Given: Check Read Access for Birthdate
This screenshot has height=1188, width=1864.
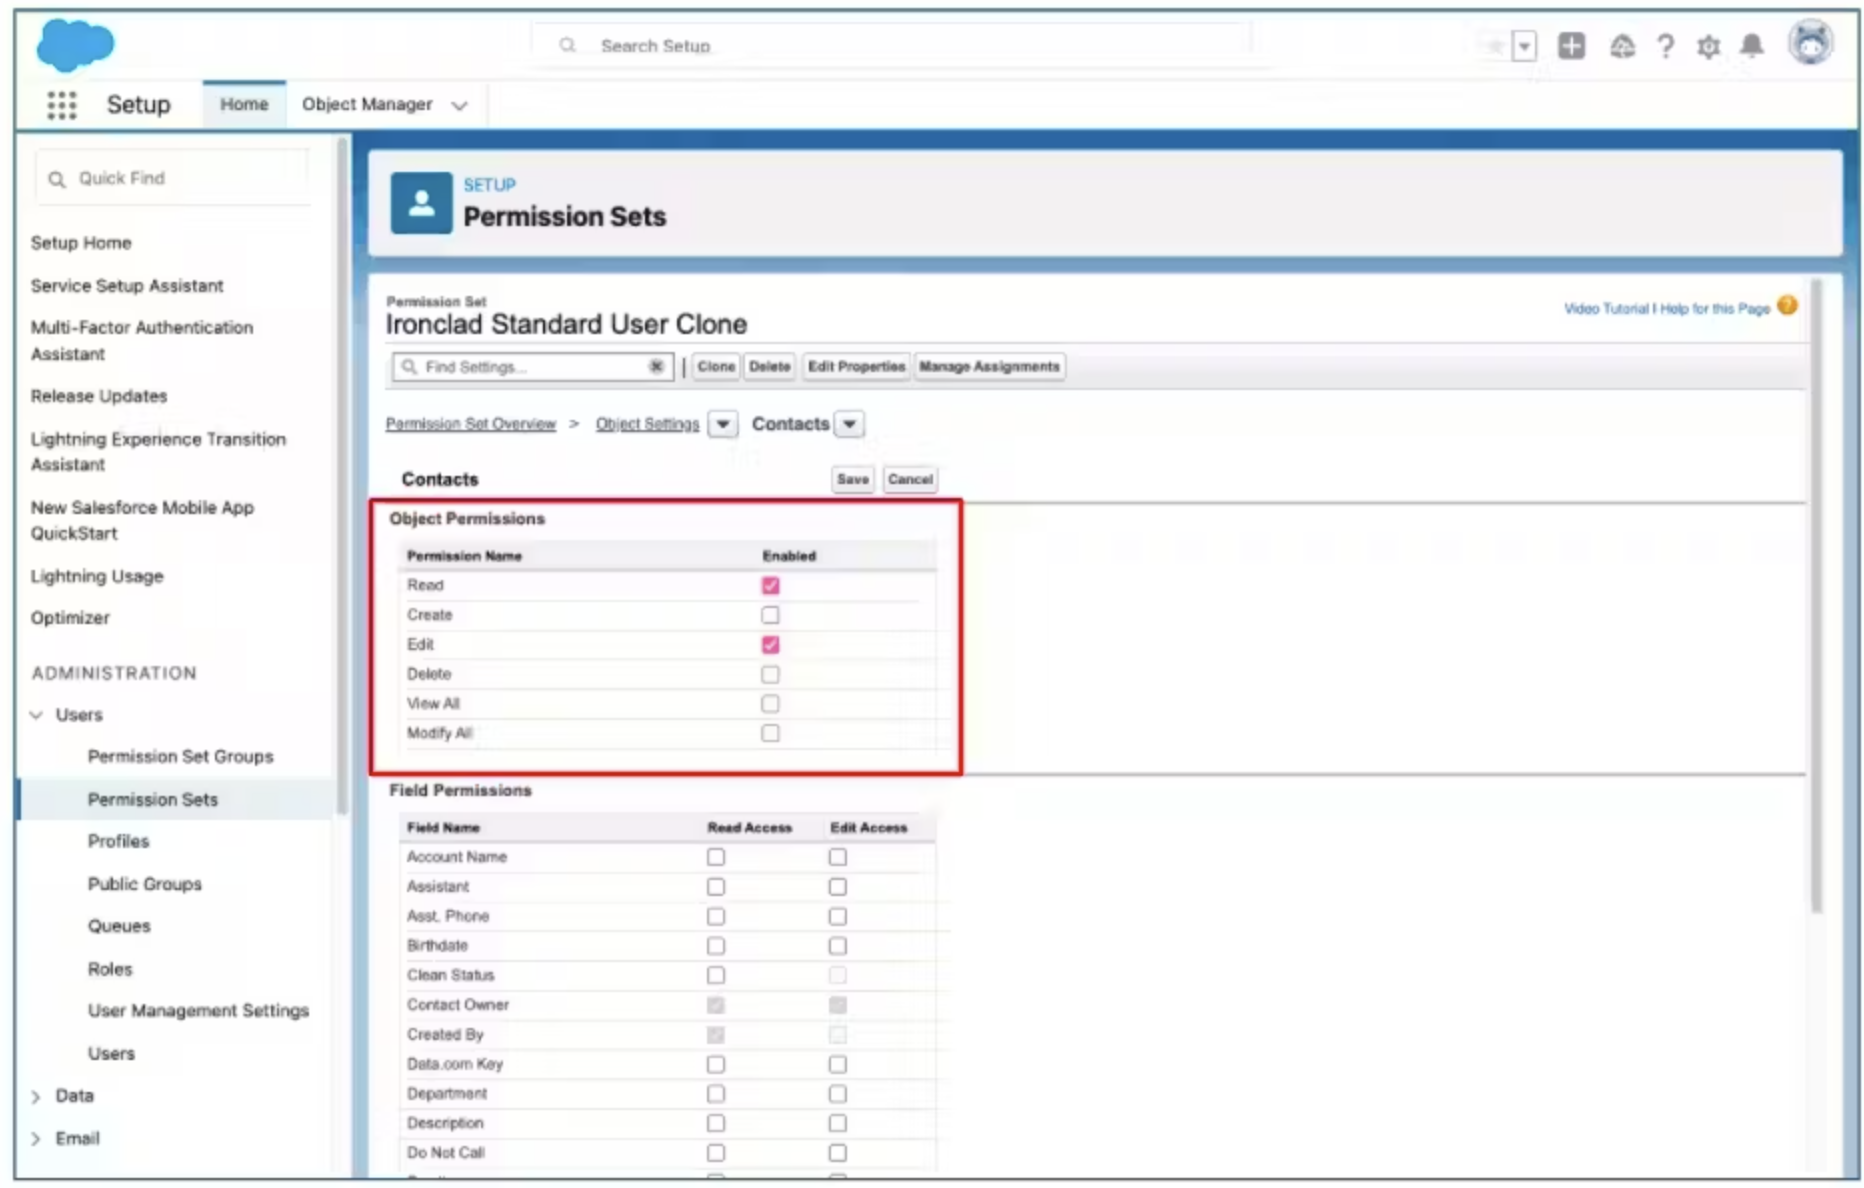Looking at the screenshot, I should click(x=716, y=946).
